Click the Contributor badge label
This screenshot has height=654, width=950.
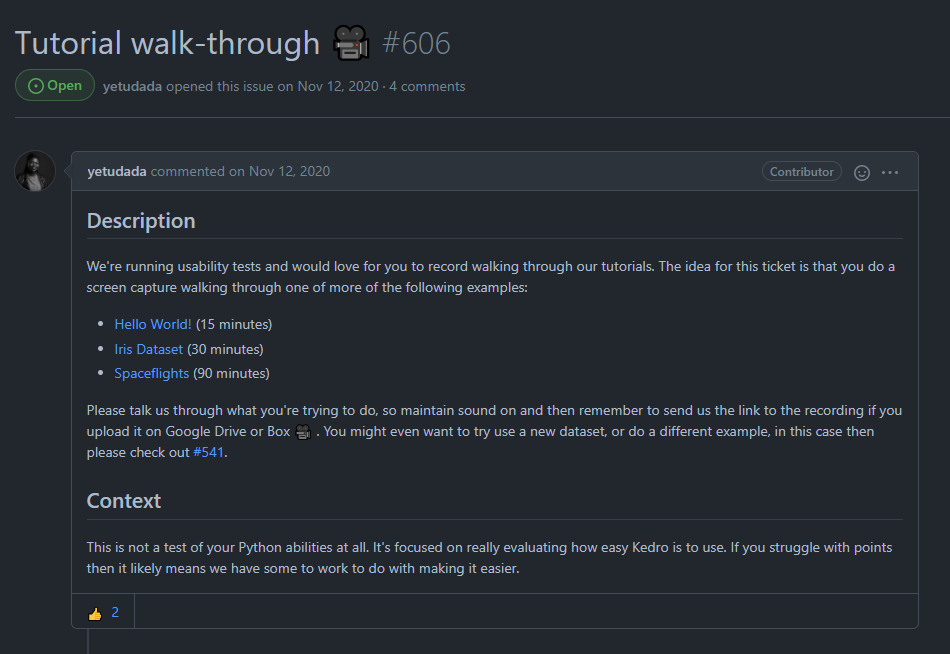(x=801, y=171)
